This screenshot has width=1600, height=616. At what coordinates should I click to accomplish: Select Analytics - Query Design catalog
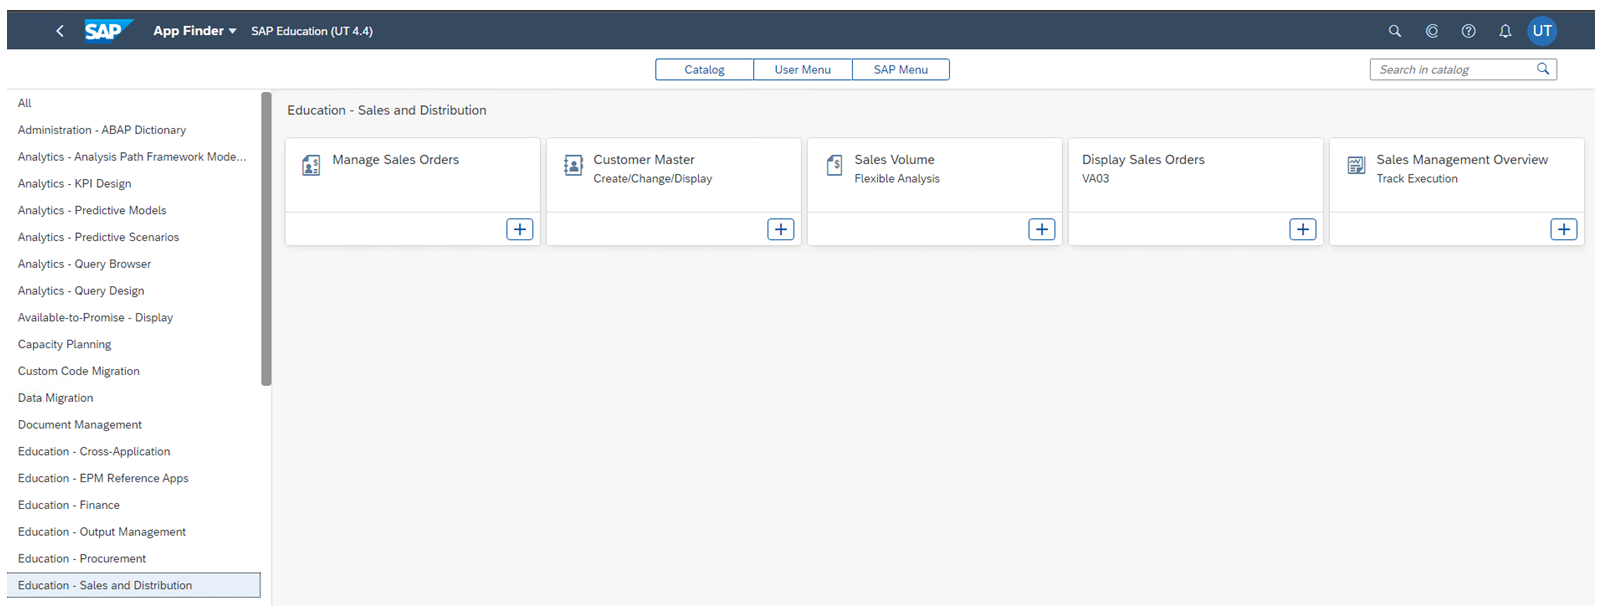pyautogui.click(x=133, y=291)
